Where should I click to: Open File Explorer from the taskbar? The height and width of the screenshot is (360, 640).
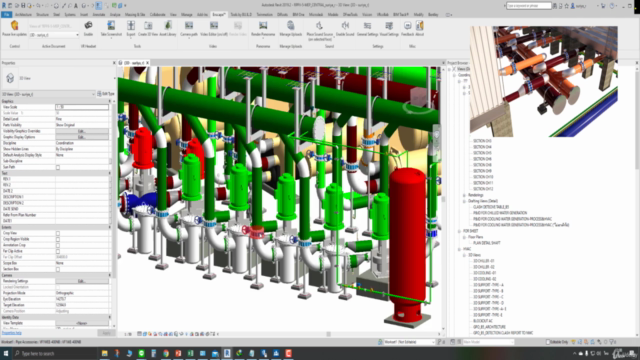point(104,353)
